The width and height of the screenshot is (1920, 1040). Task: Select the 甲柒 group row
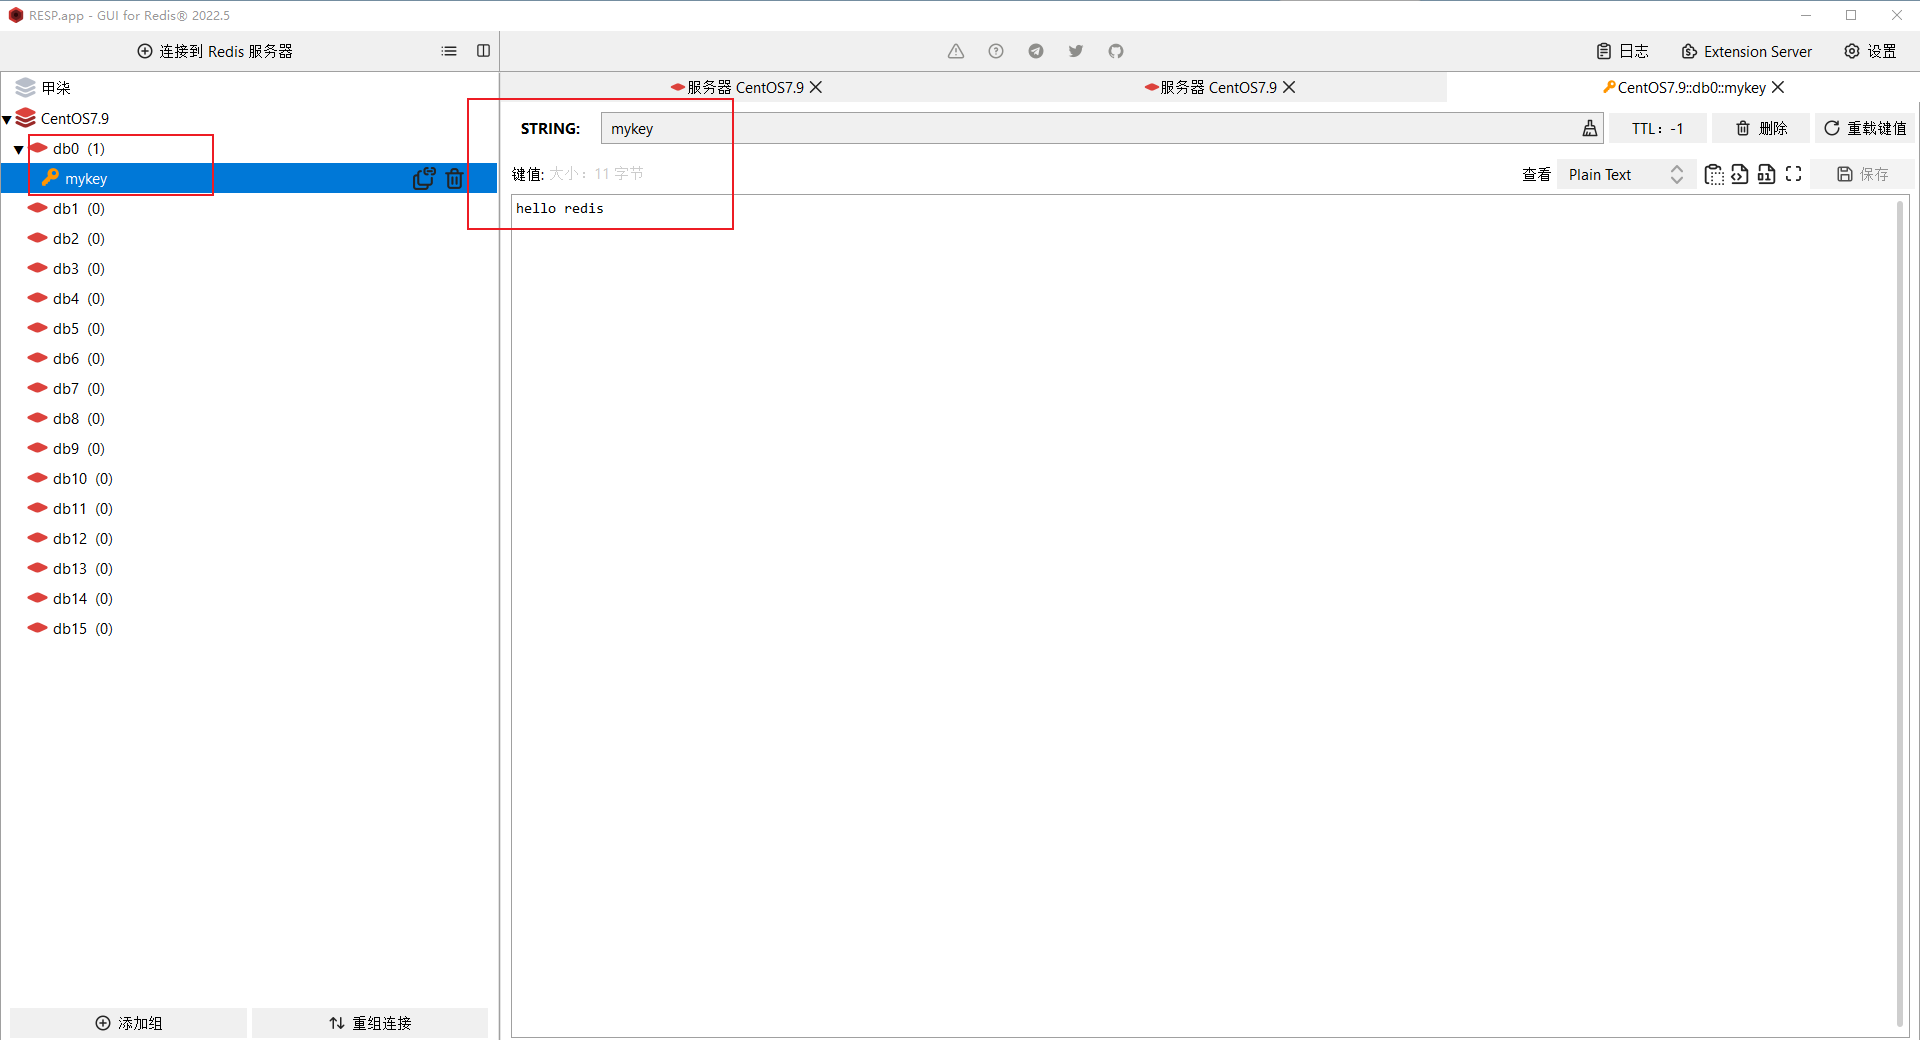[x=249, y=88]
